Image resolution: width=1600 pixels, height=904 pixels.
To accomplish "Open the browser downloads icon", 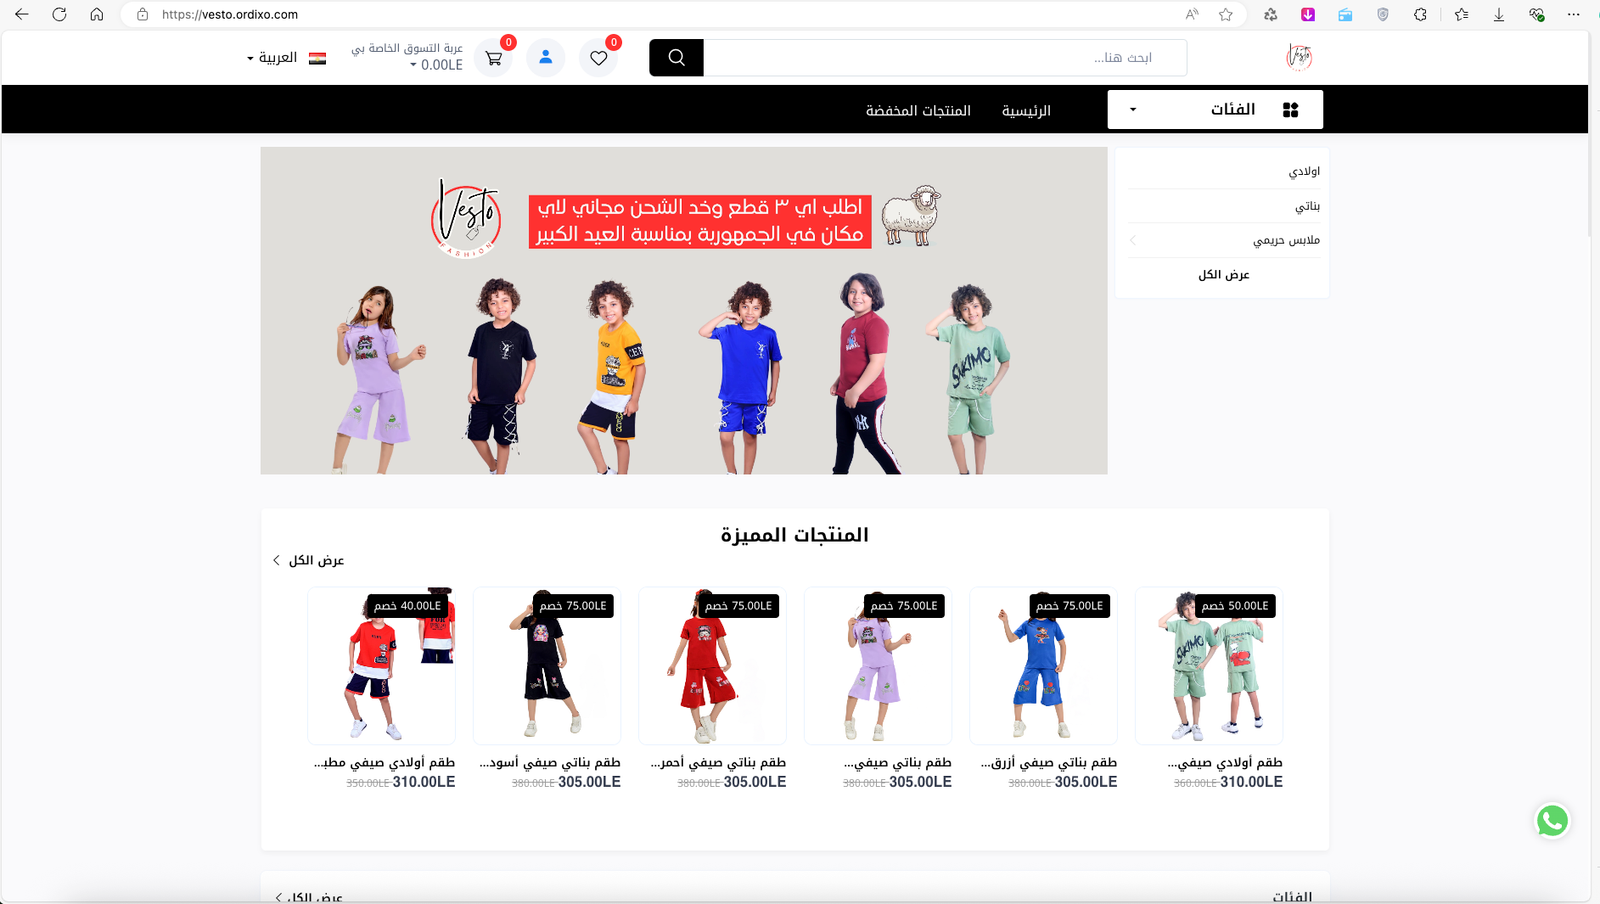I will (1498, 14).
